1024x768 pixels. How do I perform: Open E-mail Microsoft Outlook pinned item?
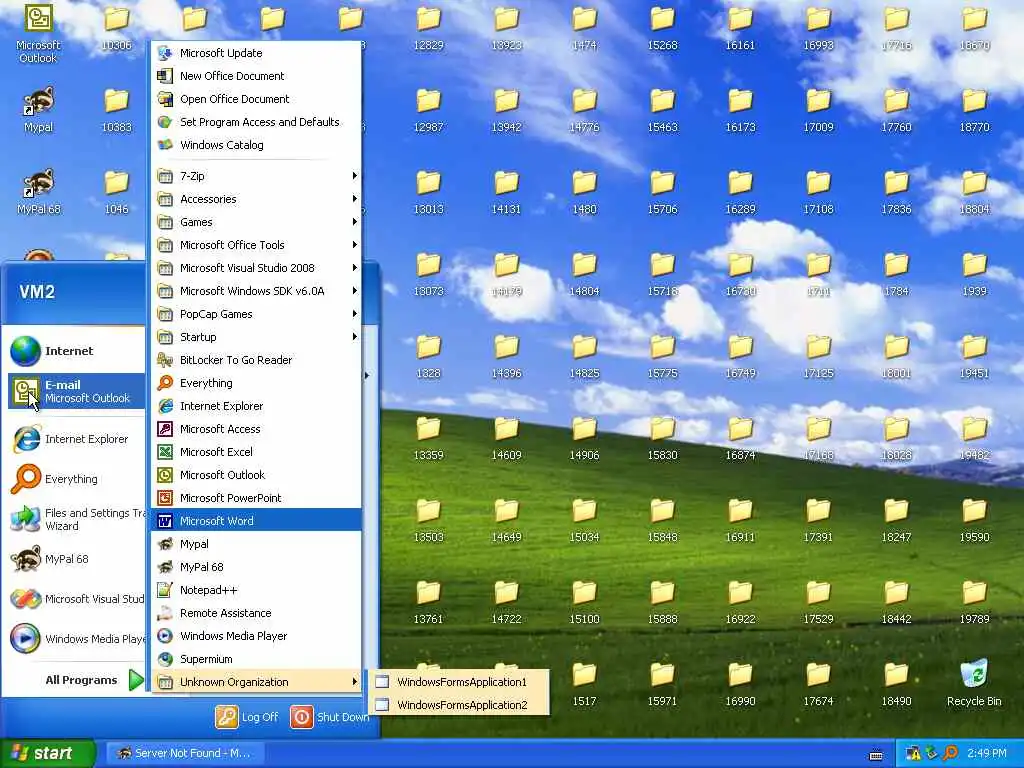[x=76, y=391]
